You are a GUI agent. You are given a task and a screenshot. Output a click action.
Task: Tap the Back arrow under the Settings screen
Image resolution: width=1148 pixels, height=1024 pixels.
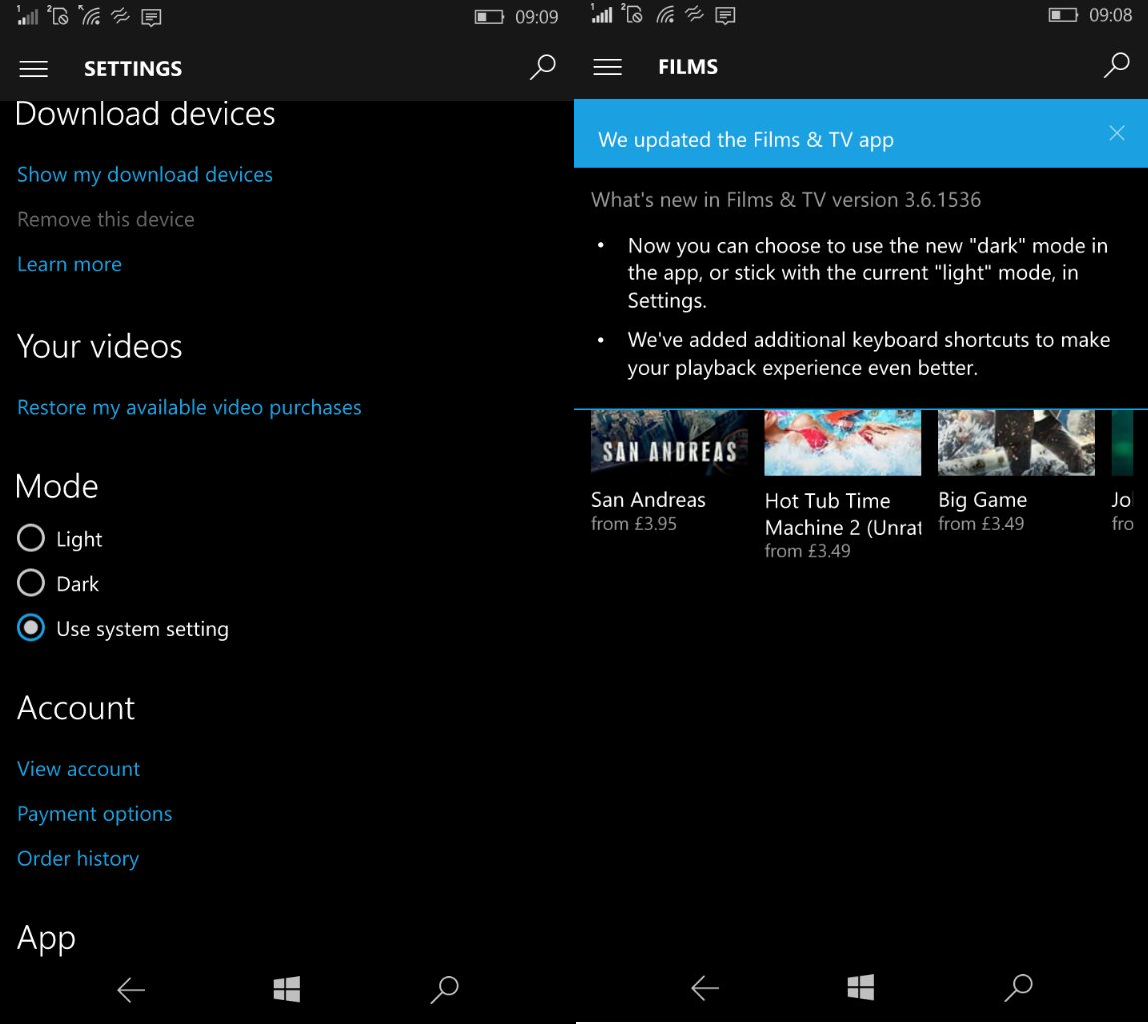131,990
